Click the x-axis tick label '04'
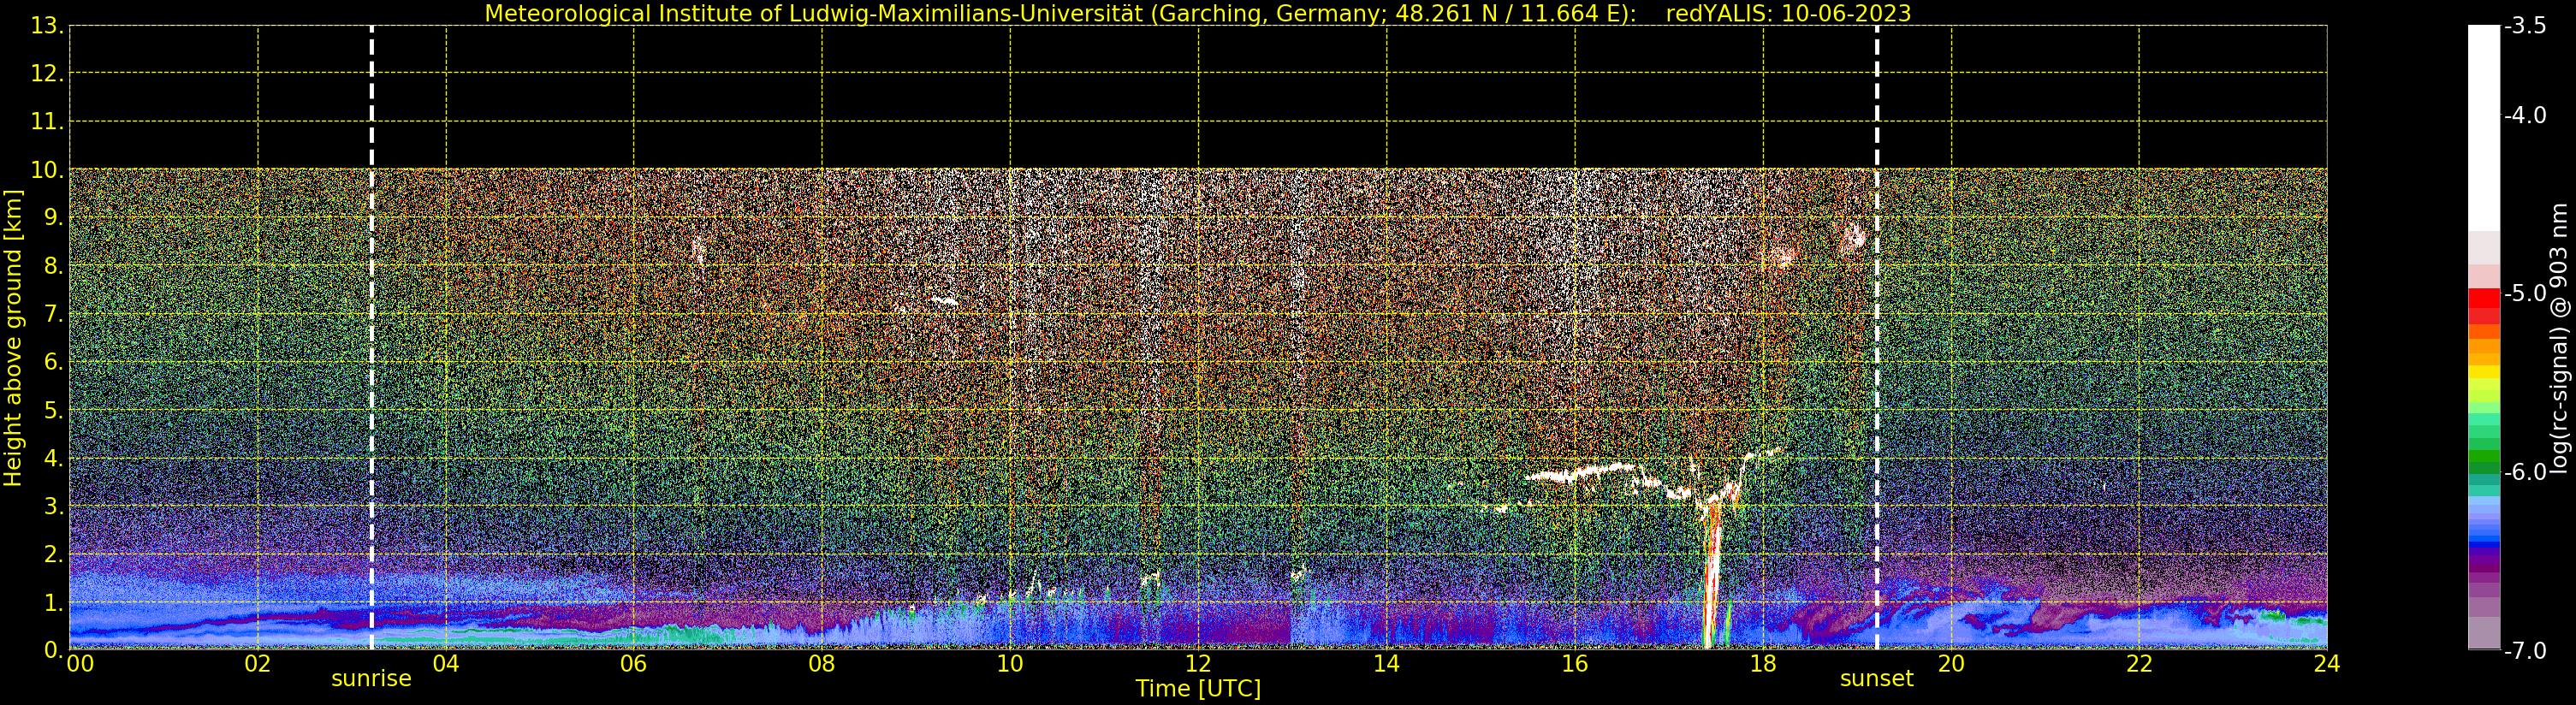Screen dimensions: 2576x705 [446, 664]
